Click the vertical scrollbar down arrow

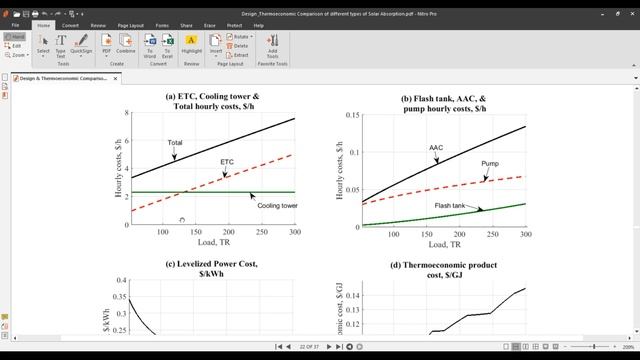(636, 331)
